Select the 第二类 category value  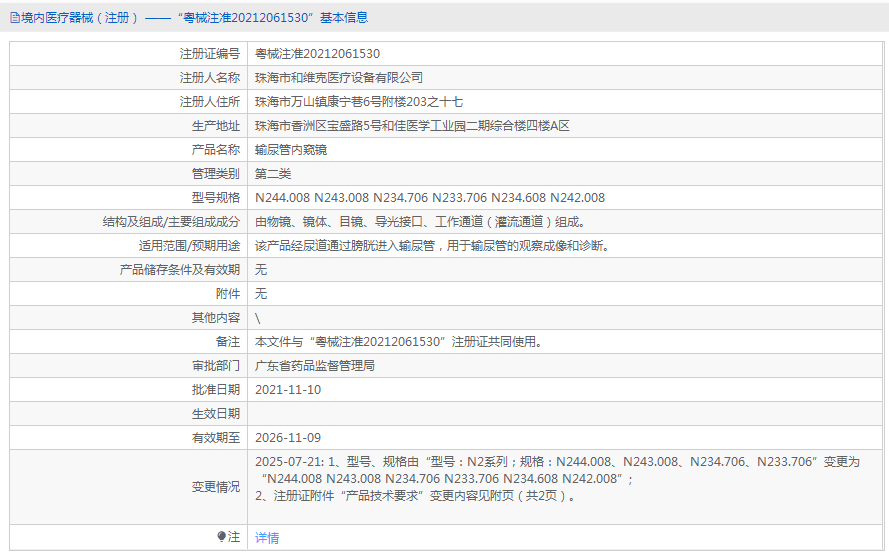pos(273,174)
